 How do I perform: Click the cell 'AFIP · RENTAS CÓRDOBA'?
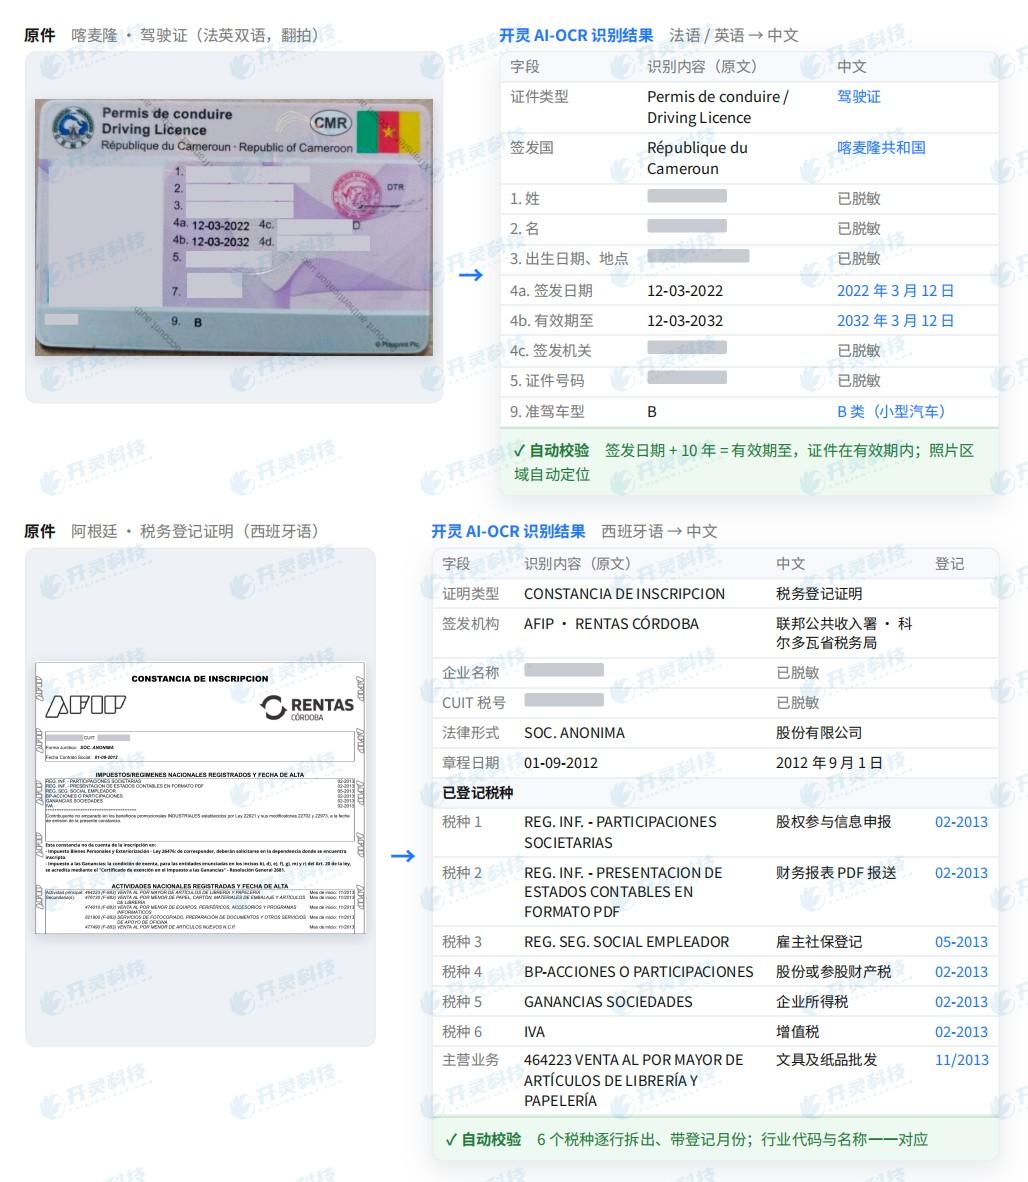(x=611, y=624)
